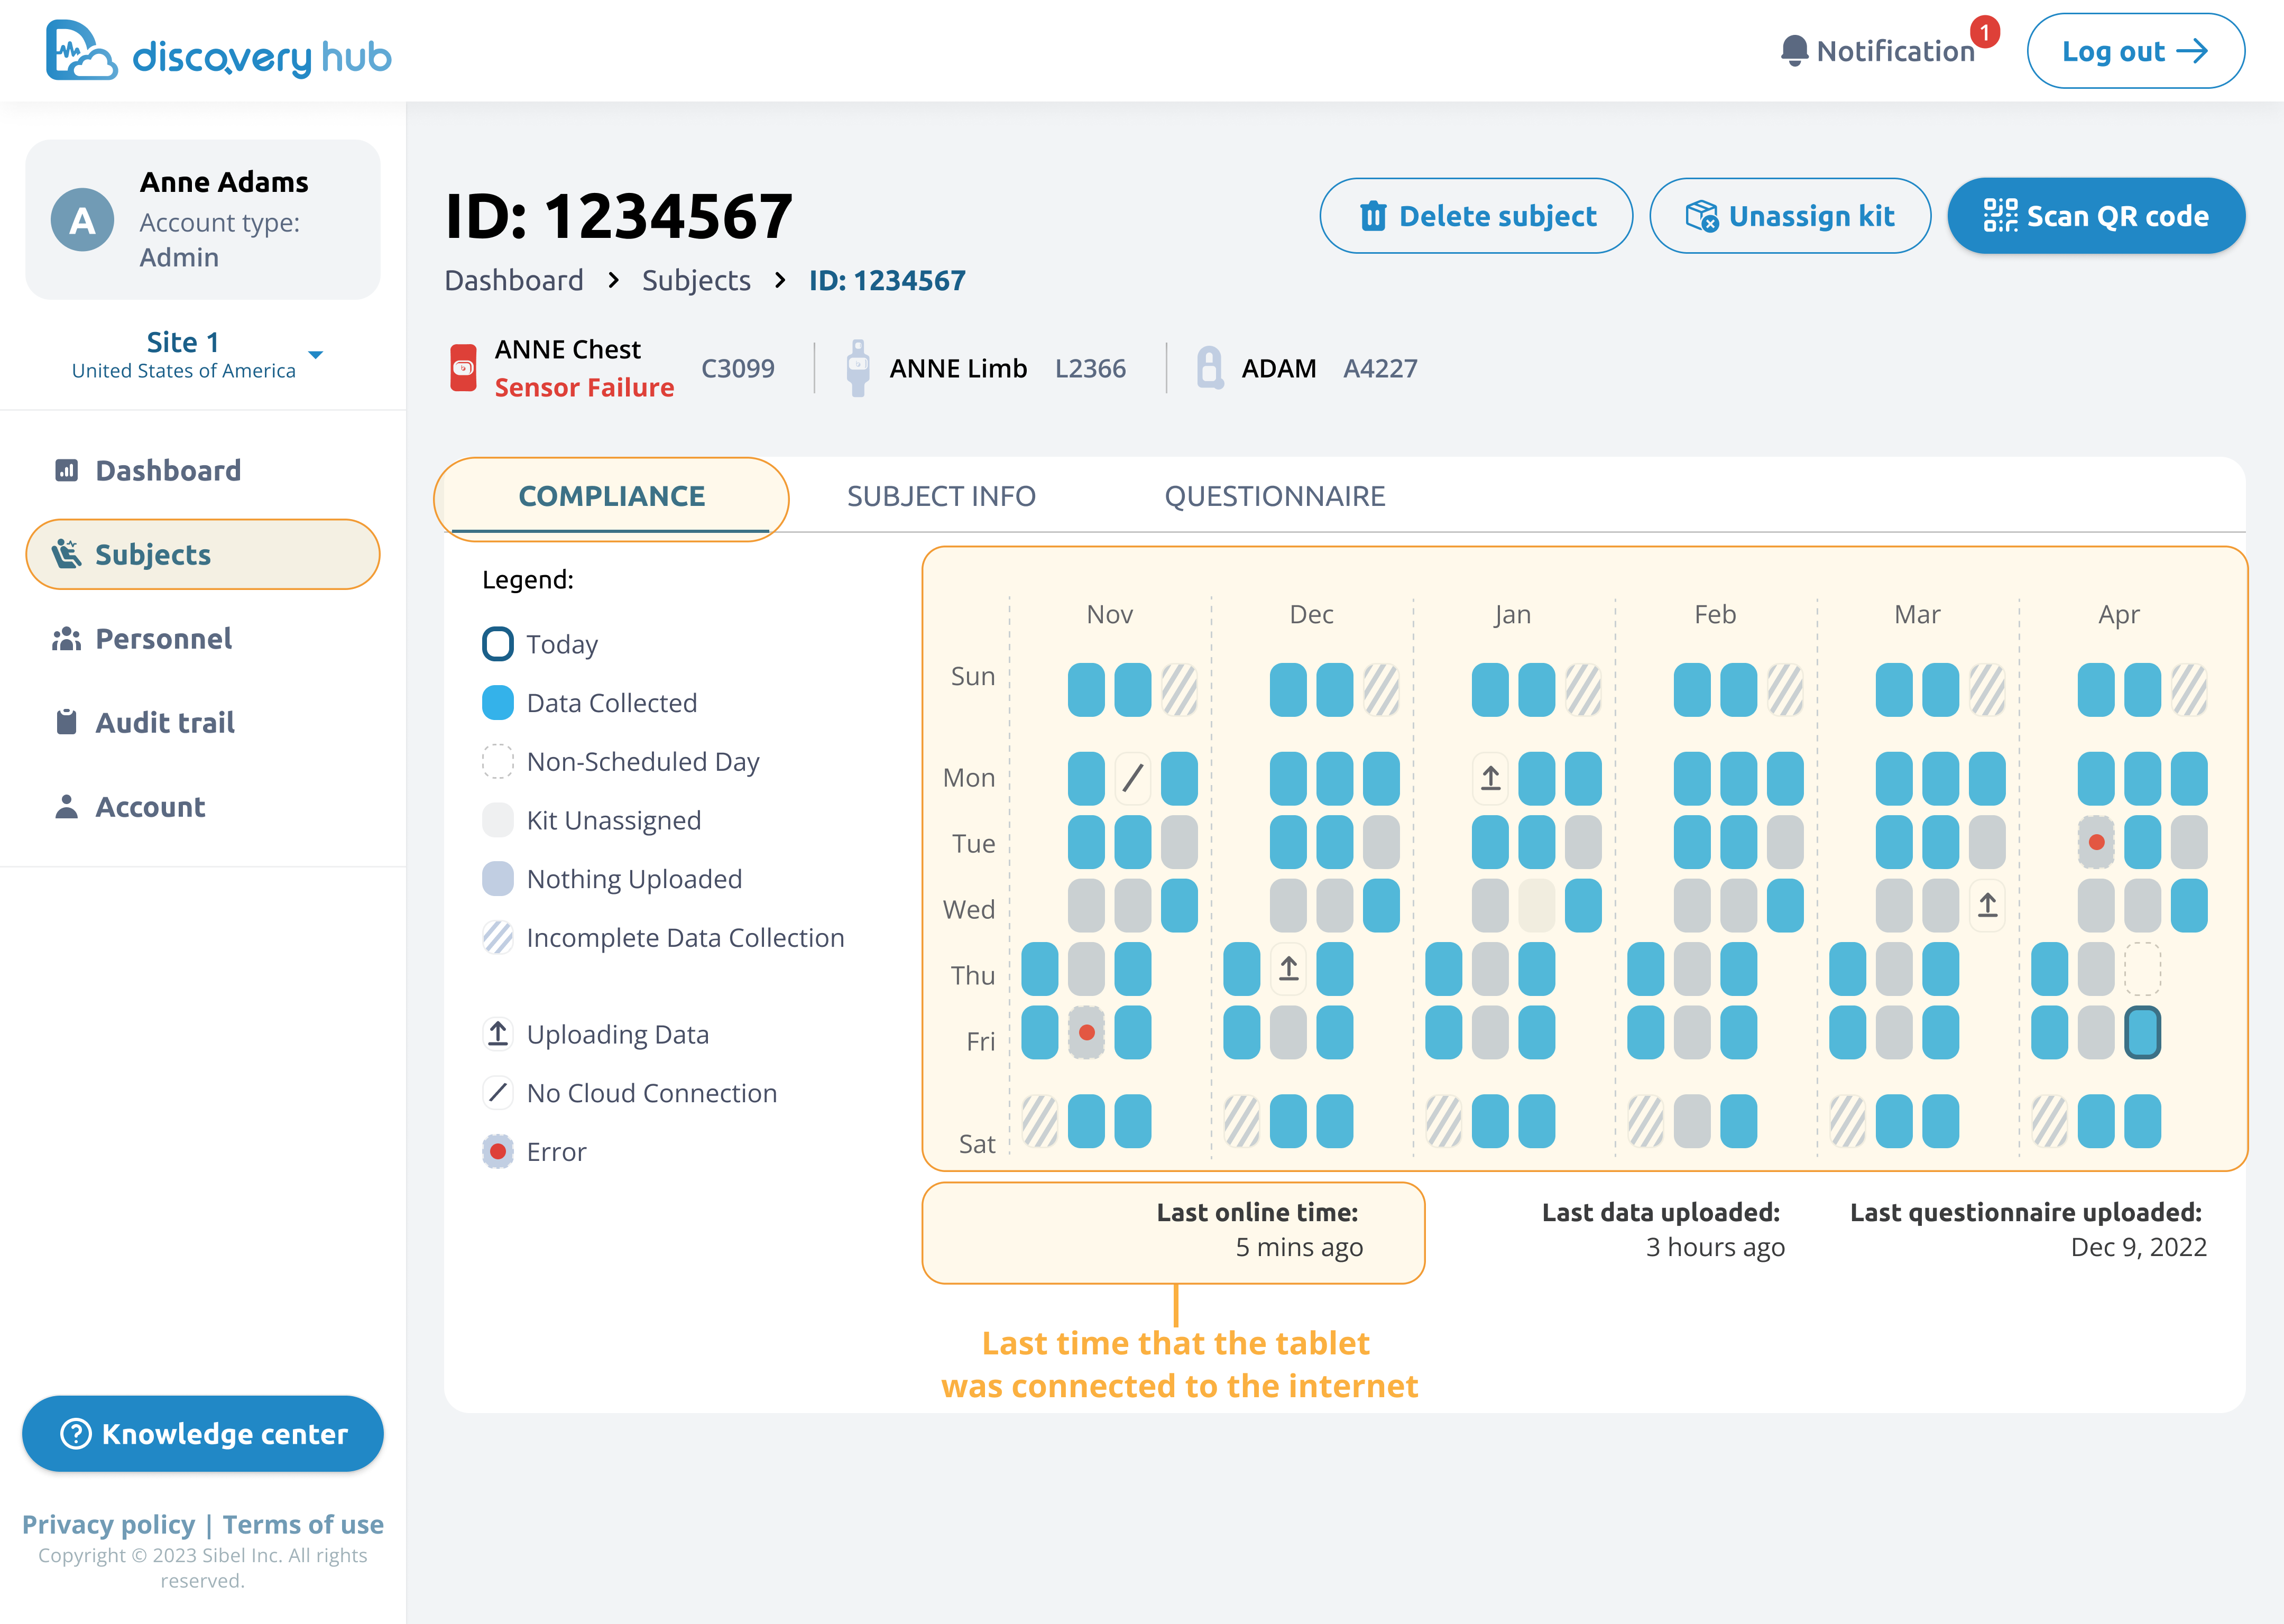2284x1624 pixels.
Task: Click breadcrumb chevron after Dashboard
Action: [613, 281]
